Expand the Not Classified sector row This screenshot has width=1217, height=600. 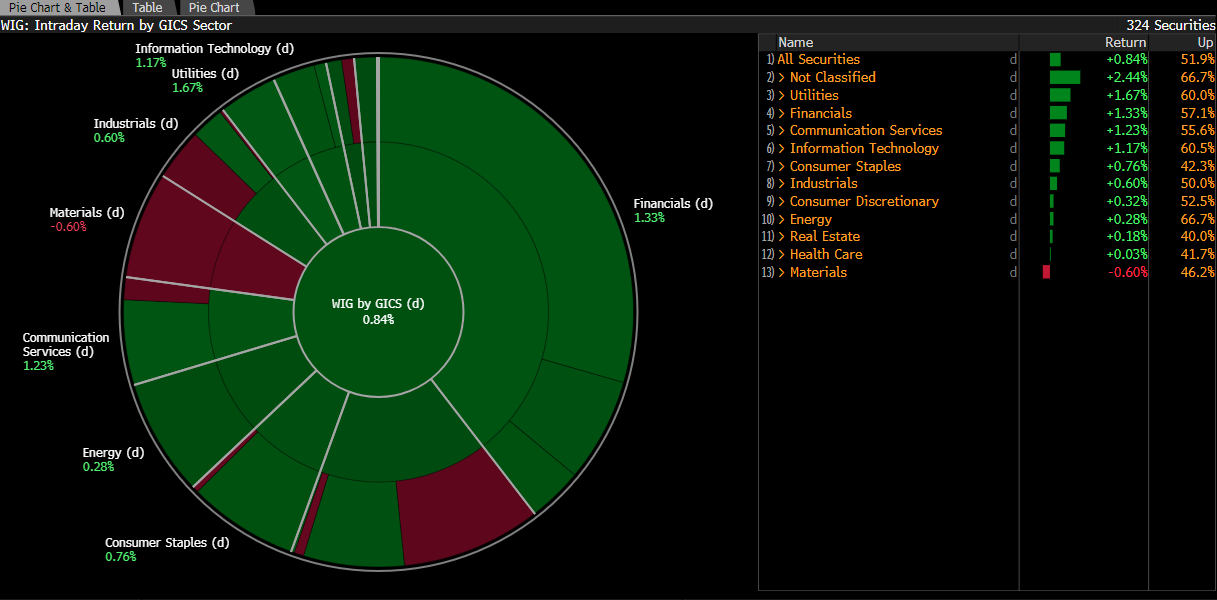point(832,77)
